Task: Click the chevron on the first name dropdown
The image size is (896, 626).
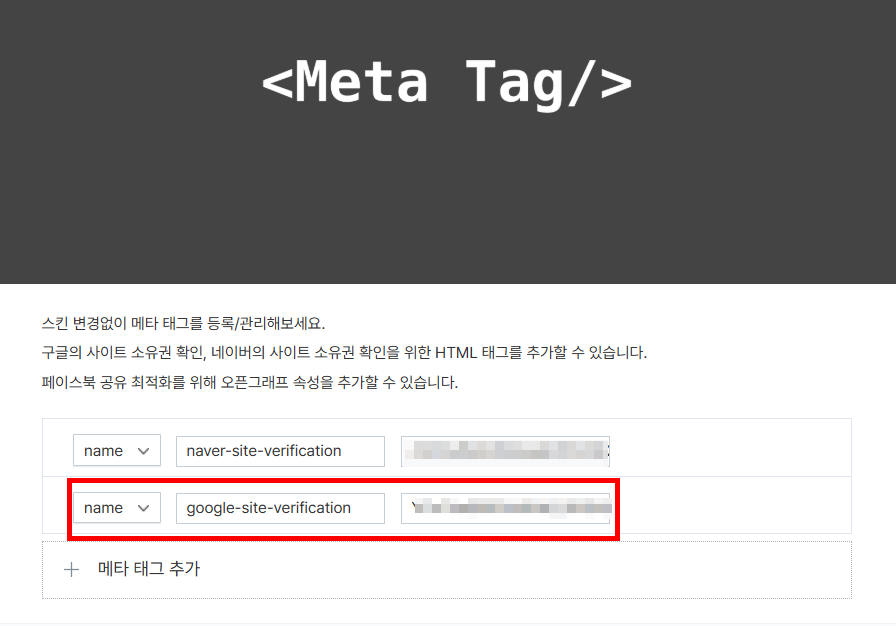Action: click(x=146, y=450)
